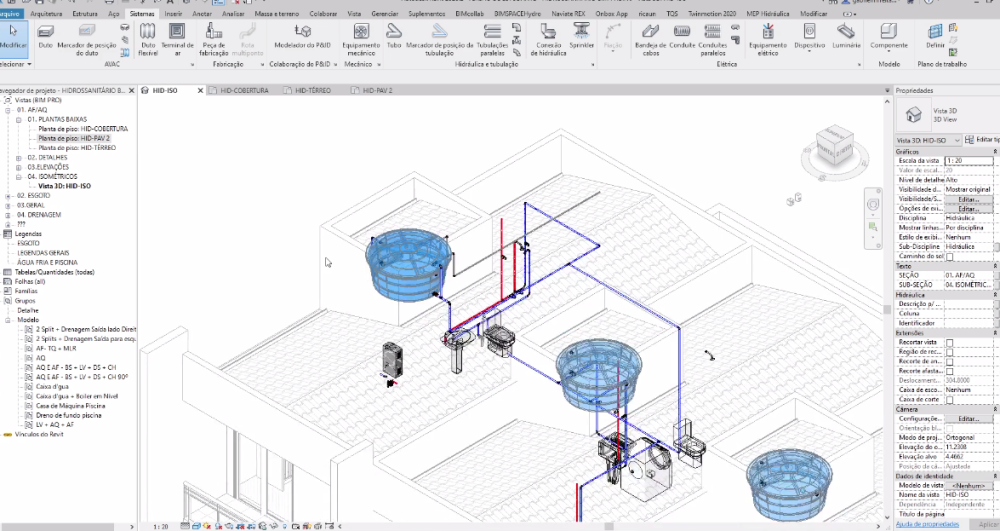Select the Tubo pipe tool
This screenshot has width=1000, height=531.
[394, 37]
